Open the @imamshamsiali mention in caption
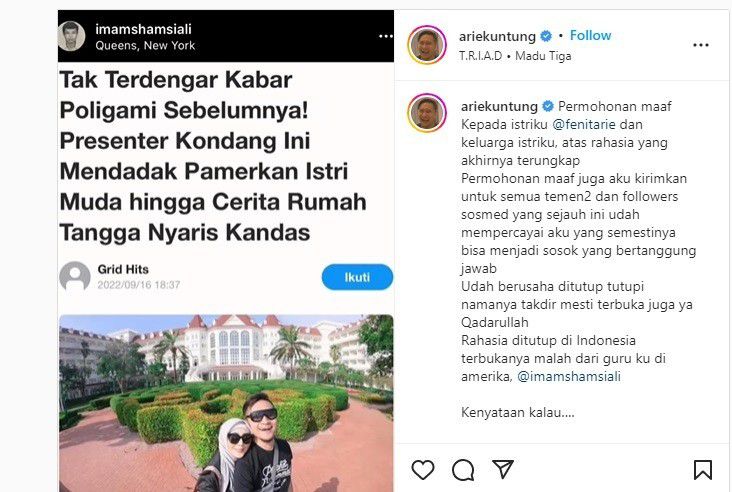 569,376
